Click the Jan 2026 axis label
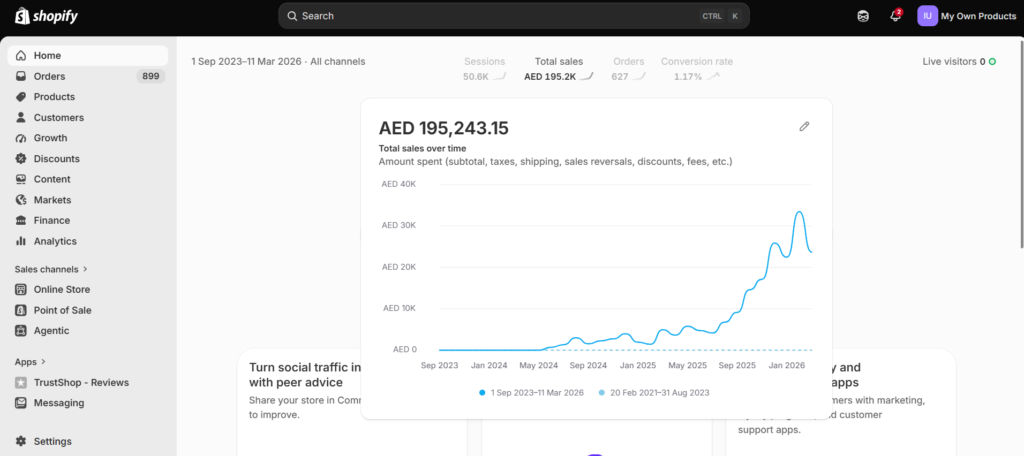 785,365
